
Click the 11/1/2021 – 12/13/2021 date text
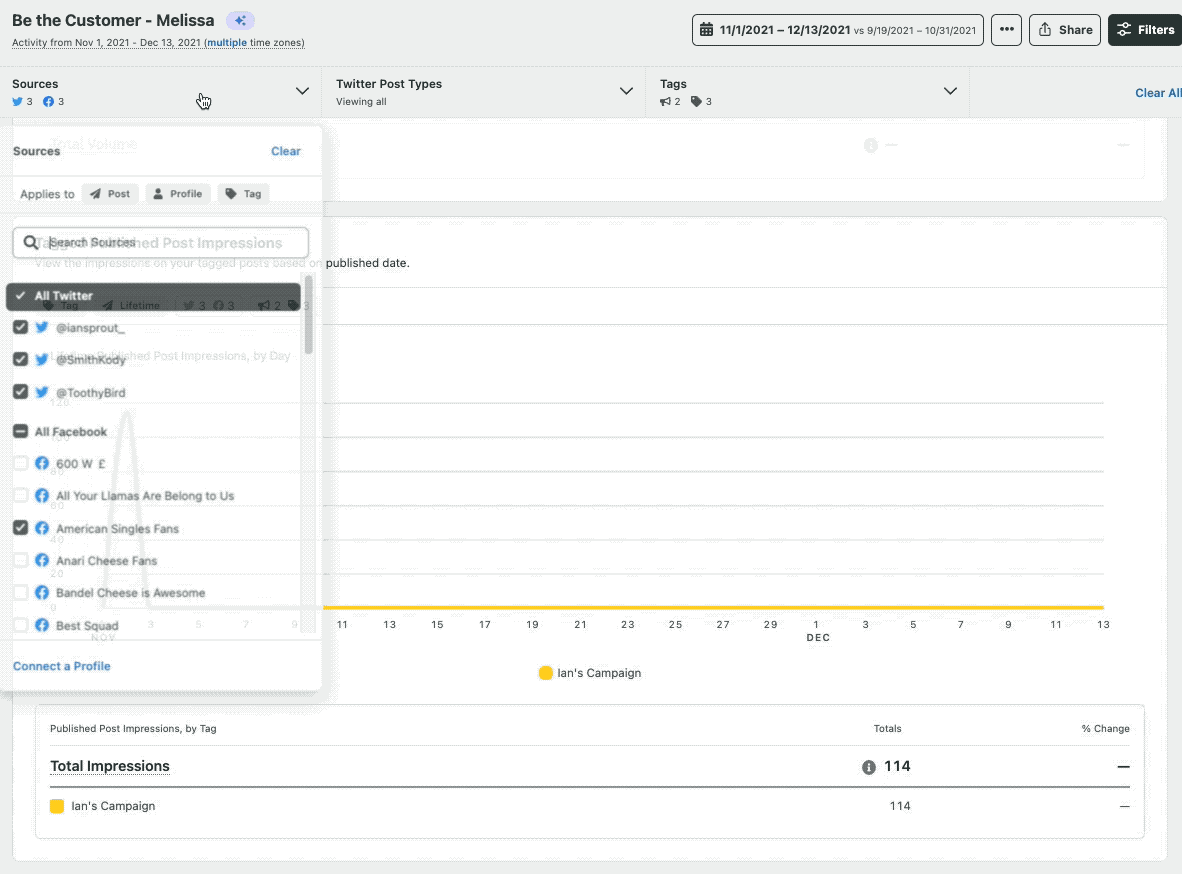pos(785,30)
